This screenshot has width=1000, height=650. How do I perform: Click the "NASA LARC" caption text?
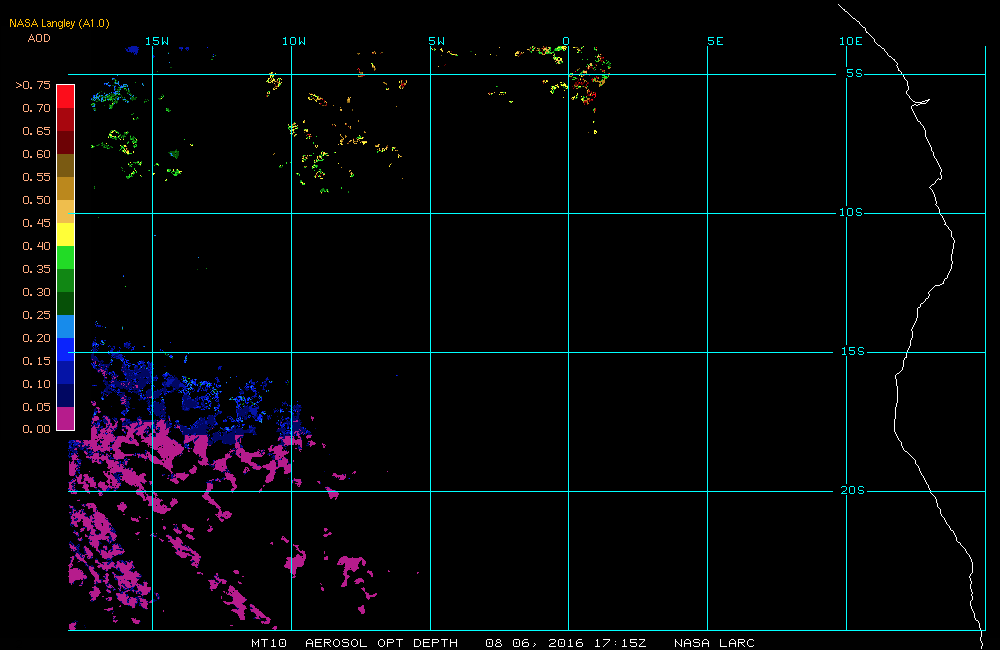[x=714, y=643]
